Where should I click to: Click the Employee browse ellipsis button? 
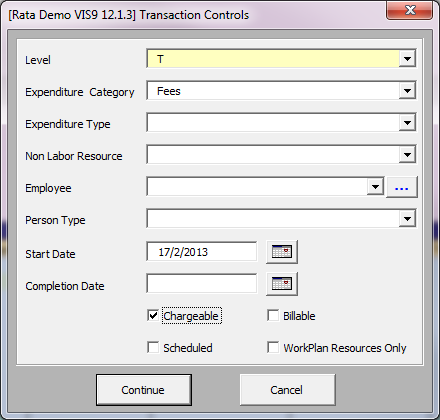401,187
